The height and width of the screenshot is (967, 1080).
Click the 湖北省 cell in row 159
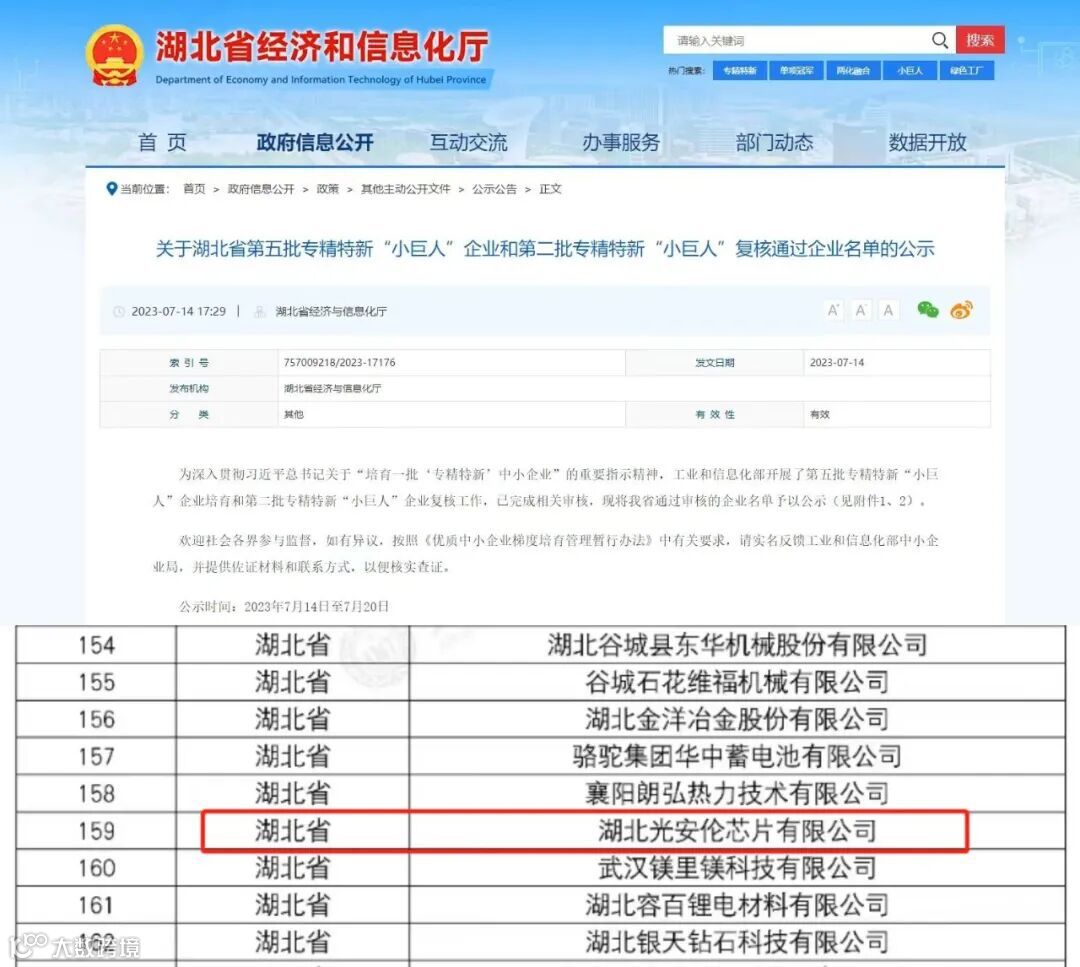(x=293, y=831)
